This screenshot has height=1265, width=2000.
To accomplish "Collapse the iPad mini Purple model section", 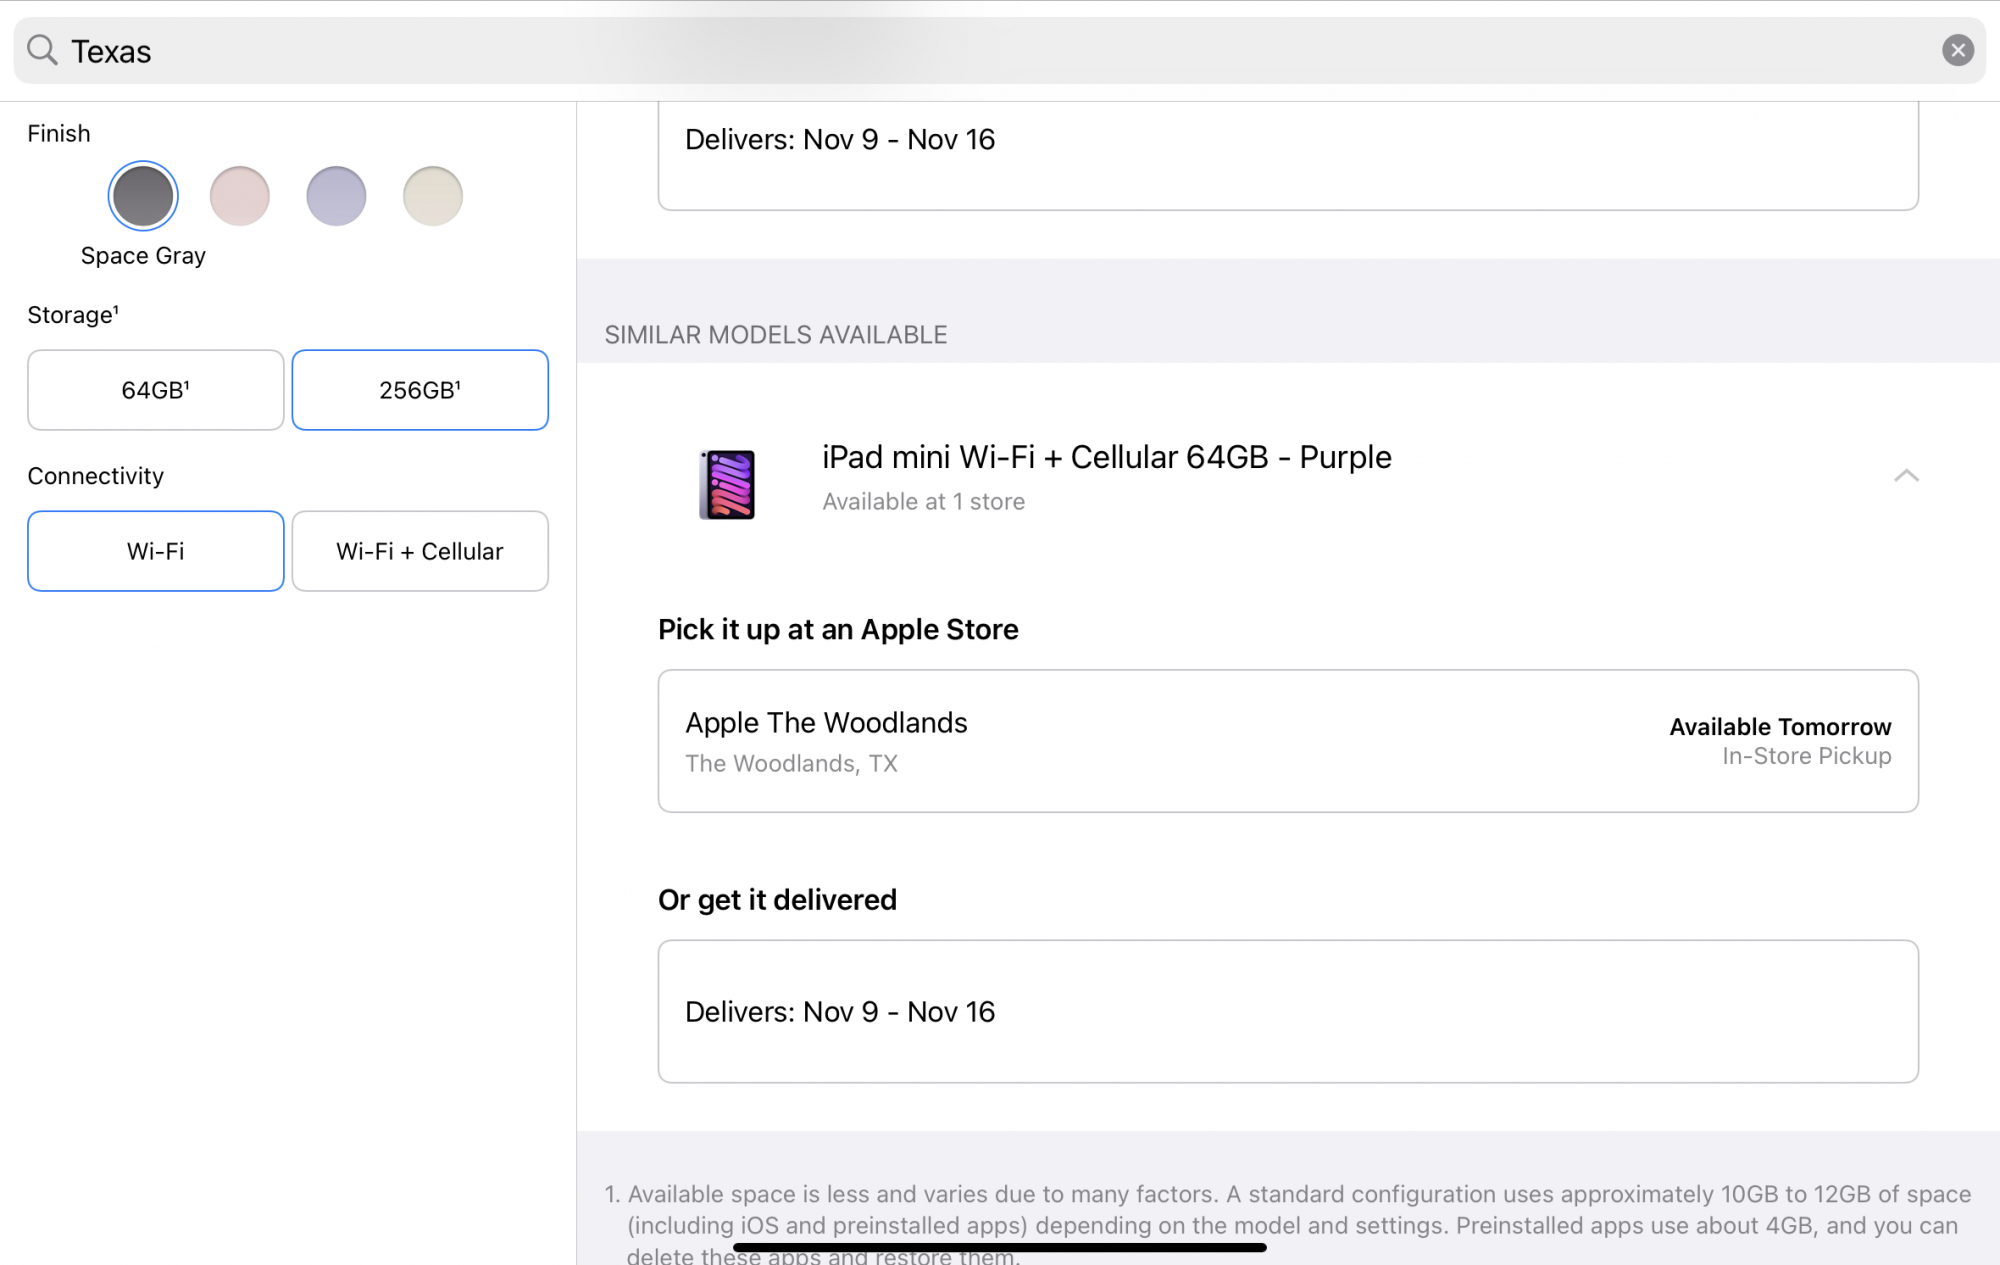I will point(1906,476).
